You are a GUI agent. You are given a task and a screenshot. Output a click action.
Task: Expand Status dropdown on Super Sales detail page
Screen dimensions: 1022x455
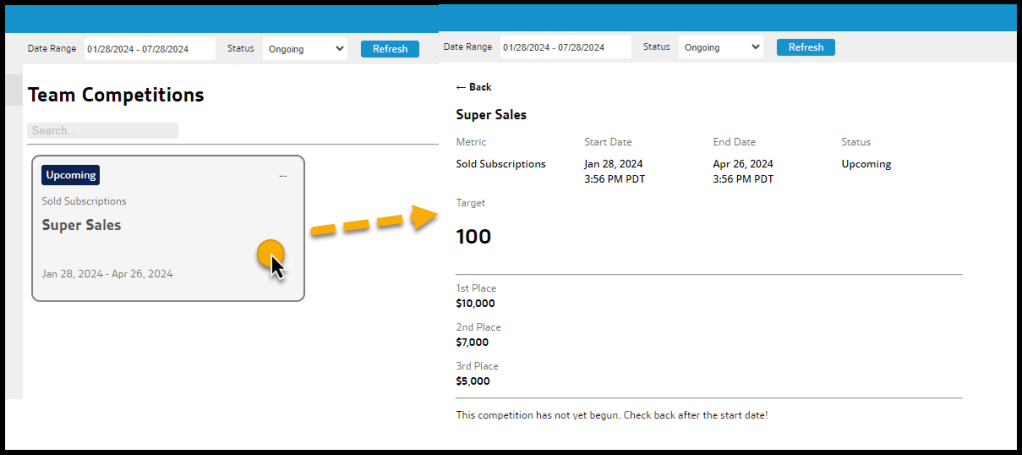[x=720, y=47]
